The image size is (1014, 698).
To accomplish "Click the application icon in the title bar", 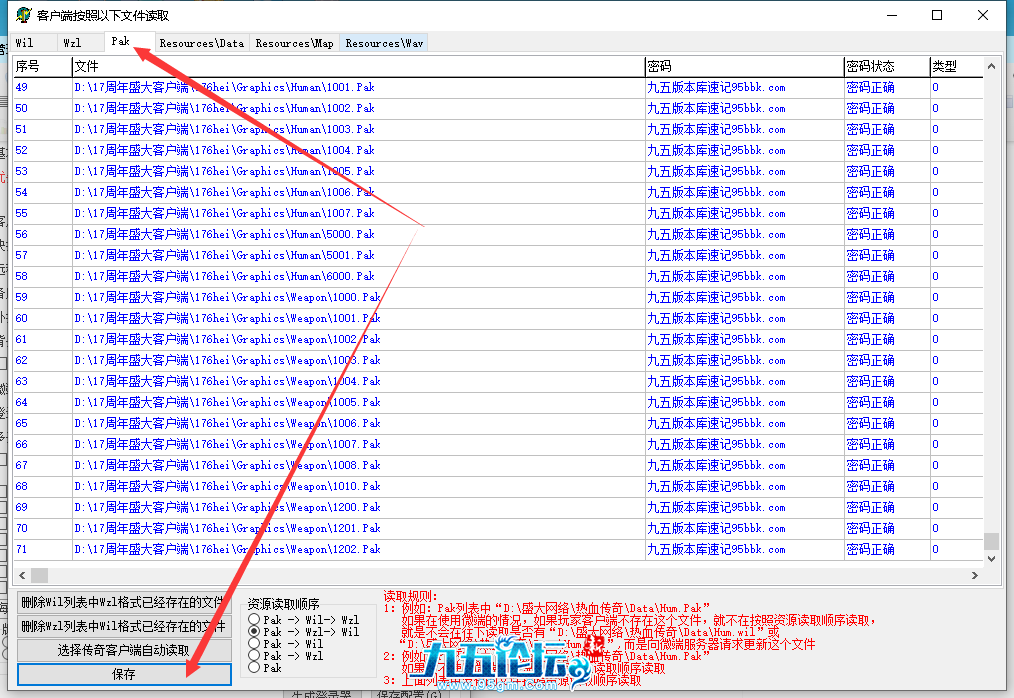I will [x=21, y=15].
